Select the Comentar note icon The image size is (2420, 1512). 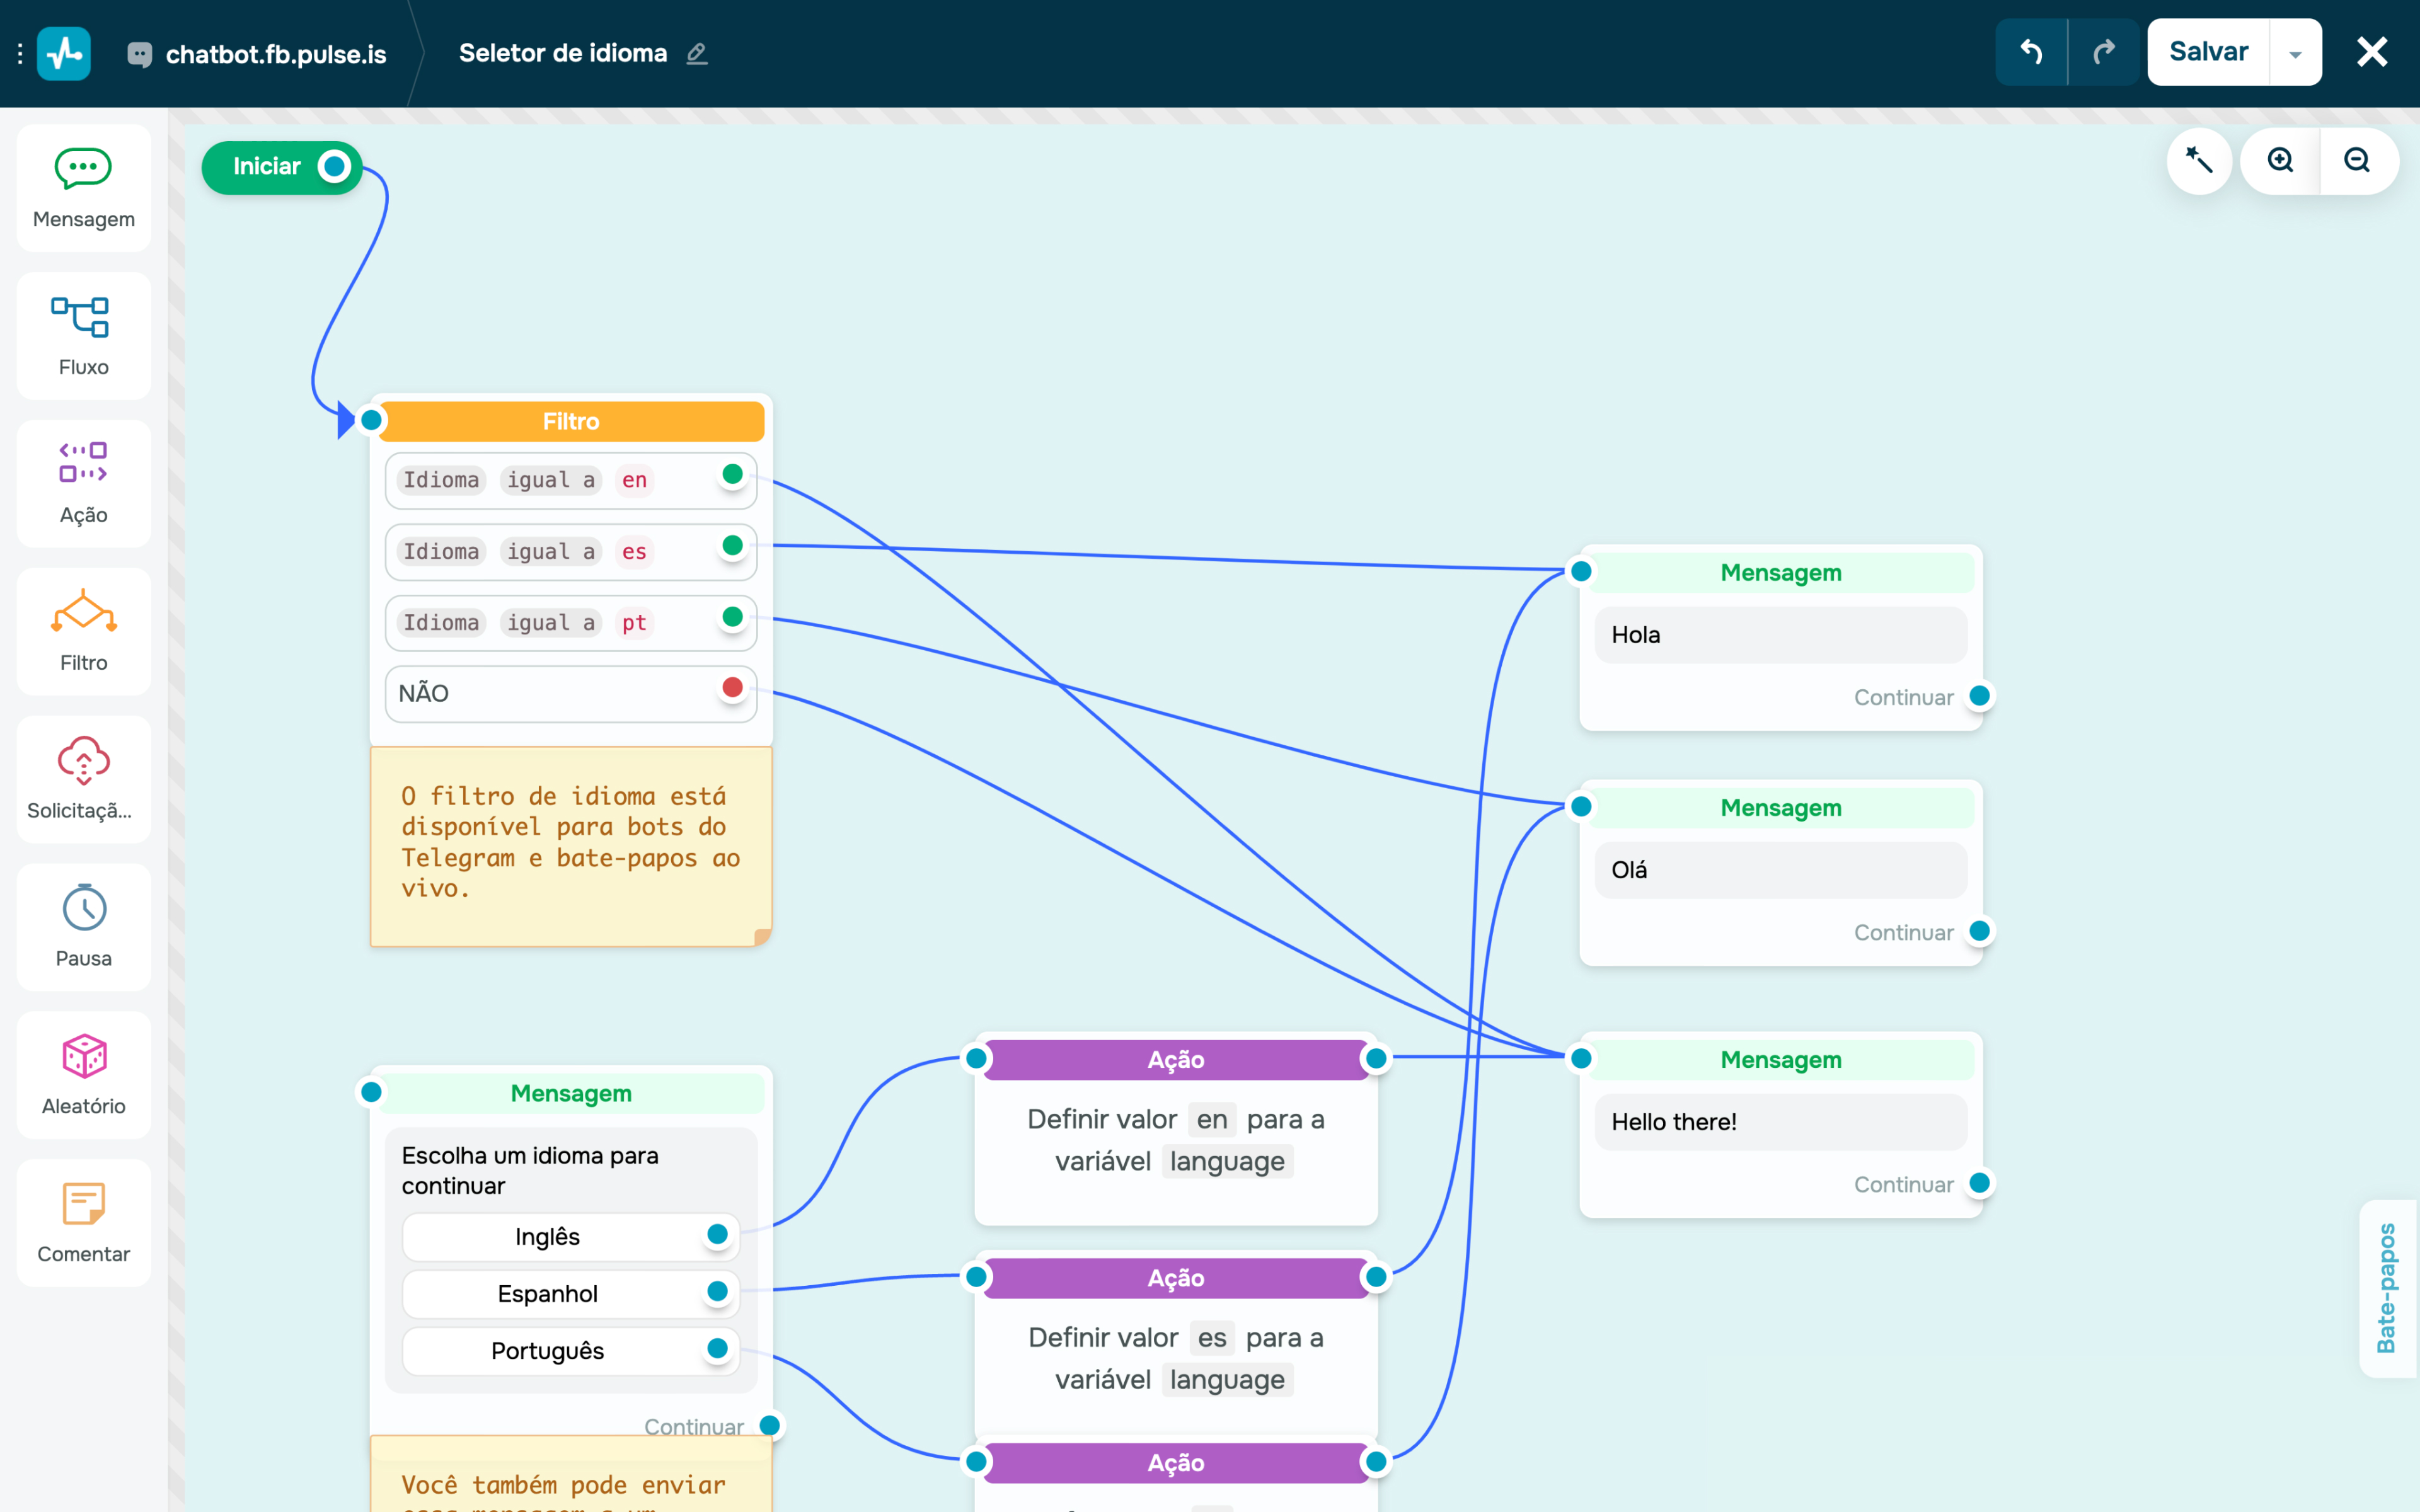click(83, 1203)
